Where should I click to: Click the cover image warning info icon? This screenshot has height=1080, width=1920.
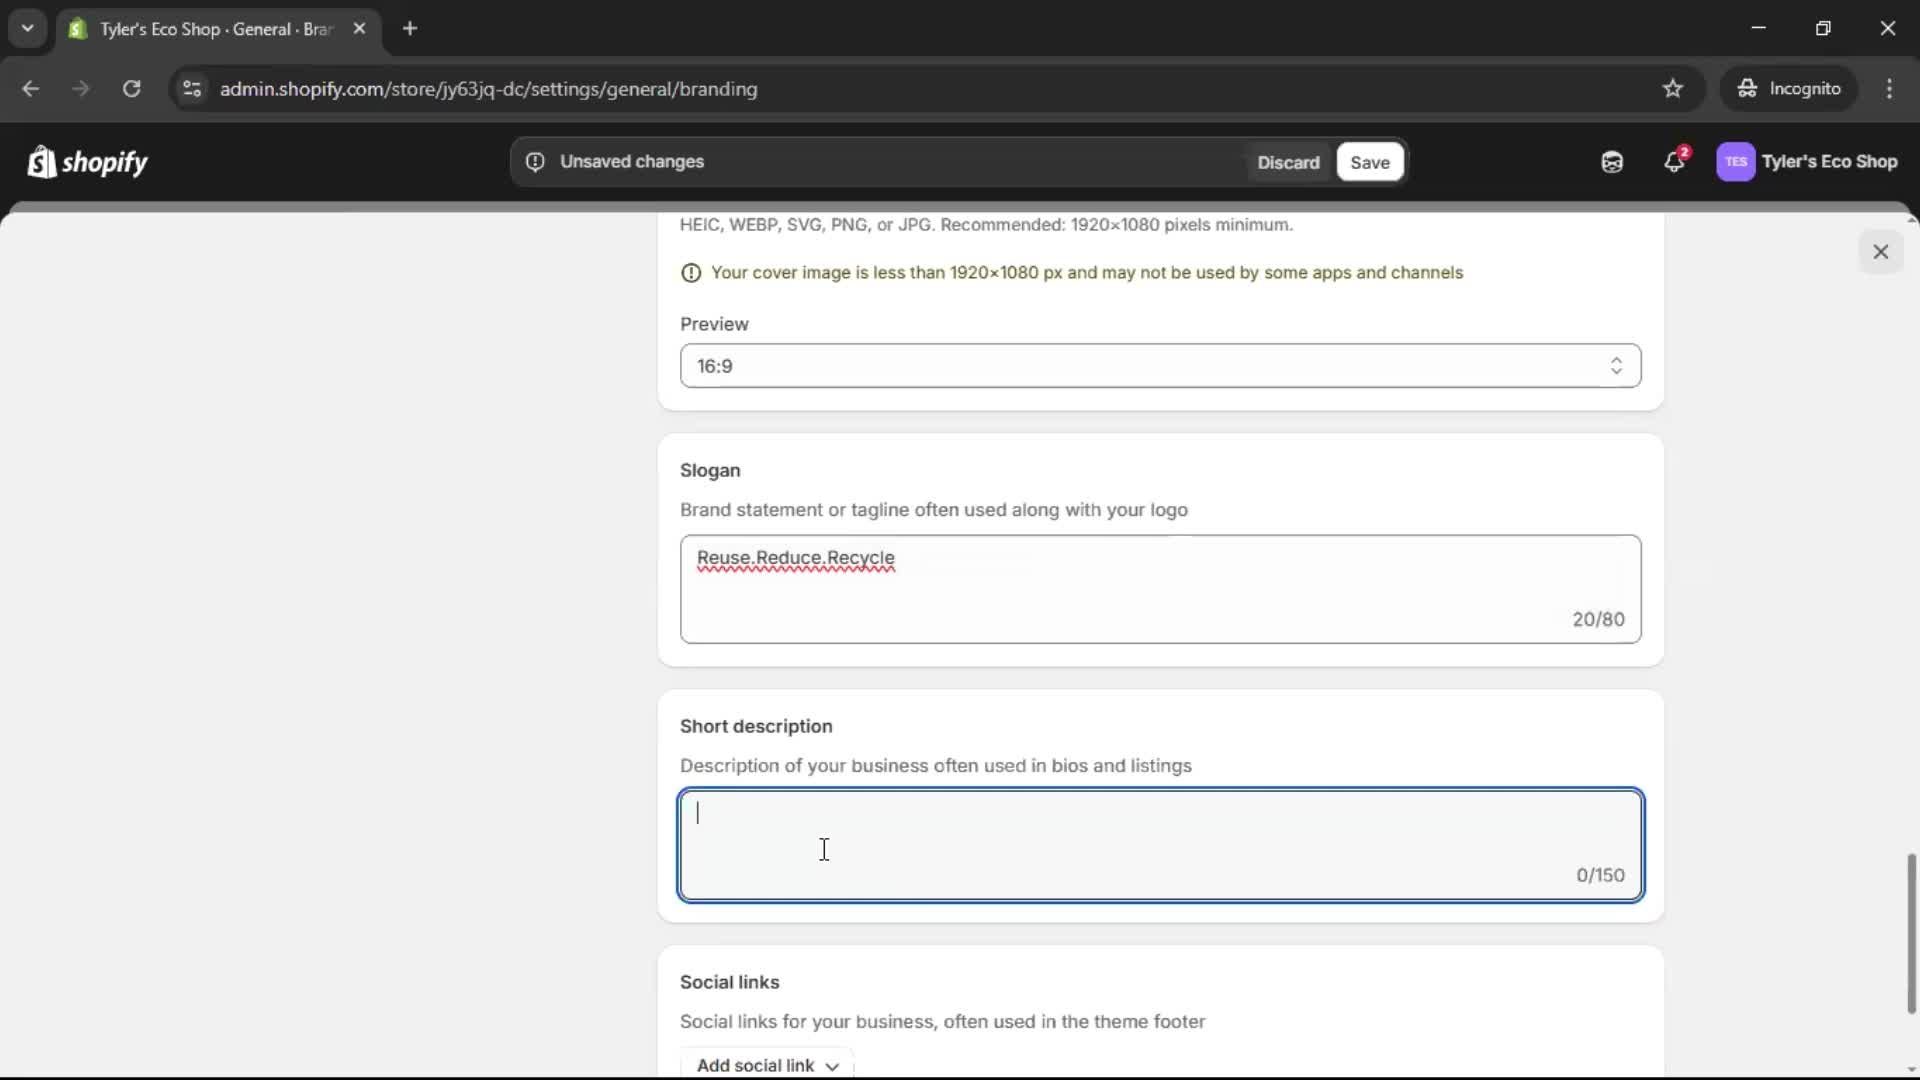point(691,272)
